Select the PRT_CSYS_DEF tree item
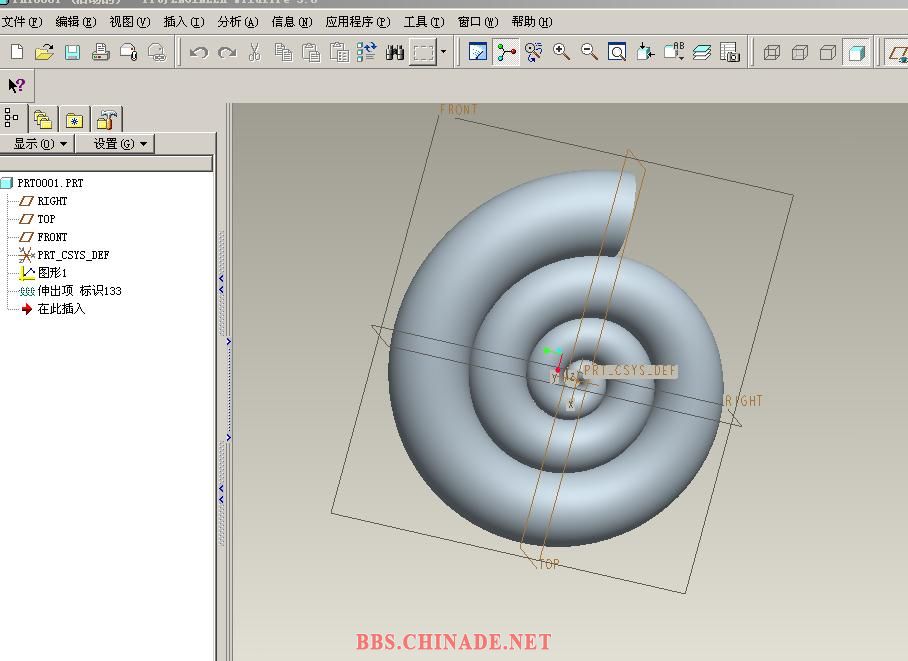 [73, 255]
